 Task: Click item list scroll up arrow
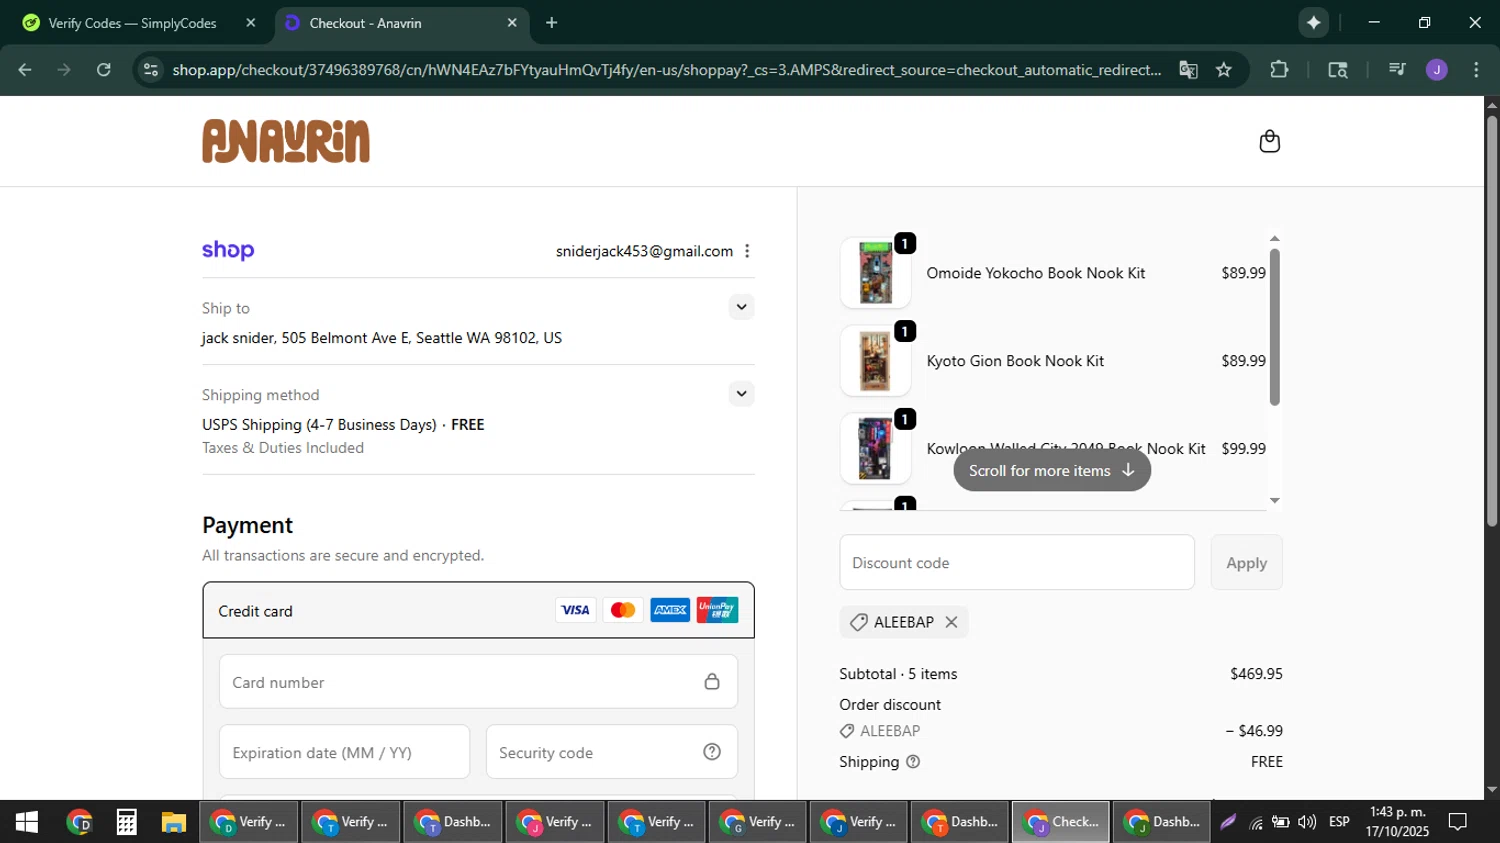point(1274,238)
